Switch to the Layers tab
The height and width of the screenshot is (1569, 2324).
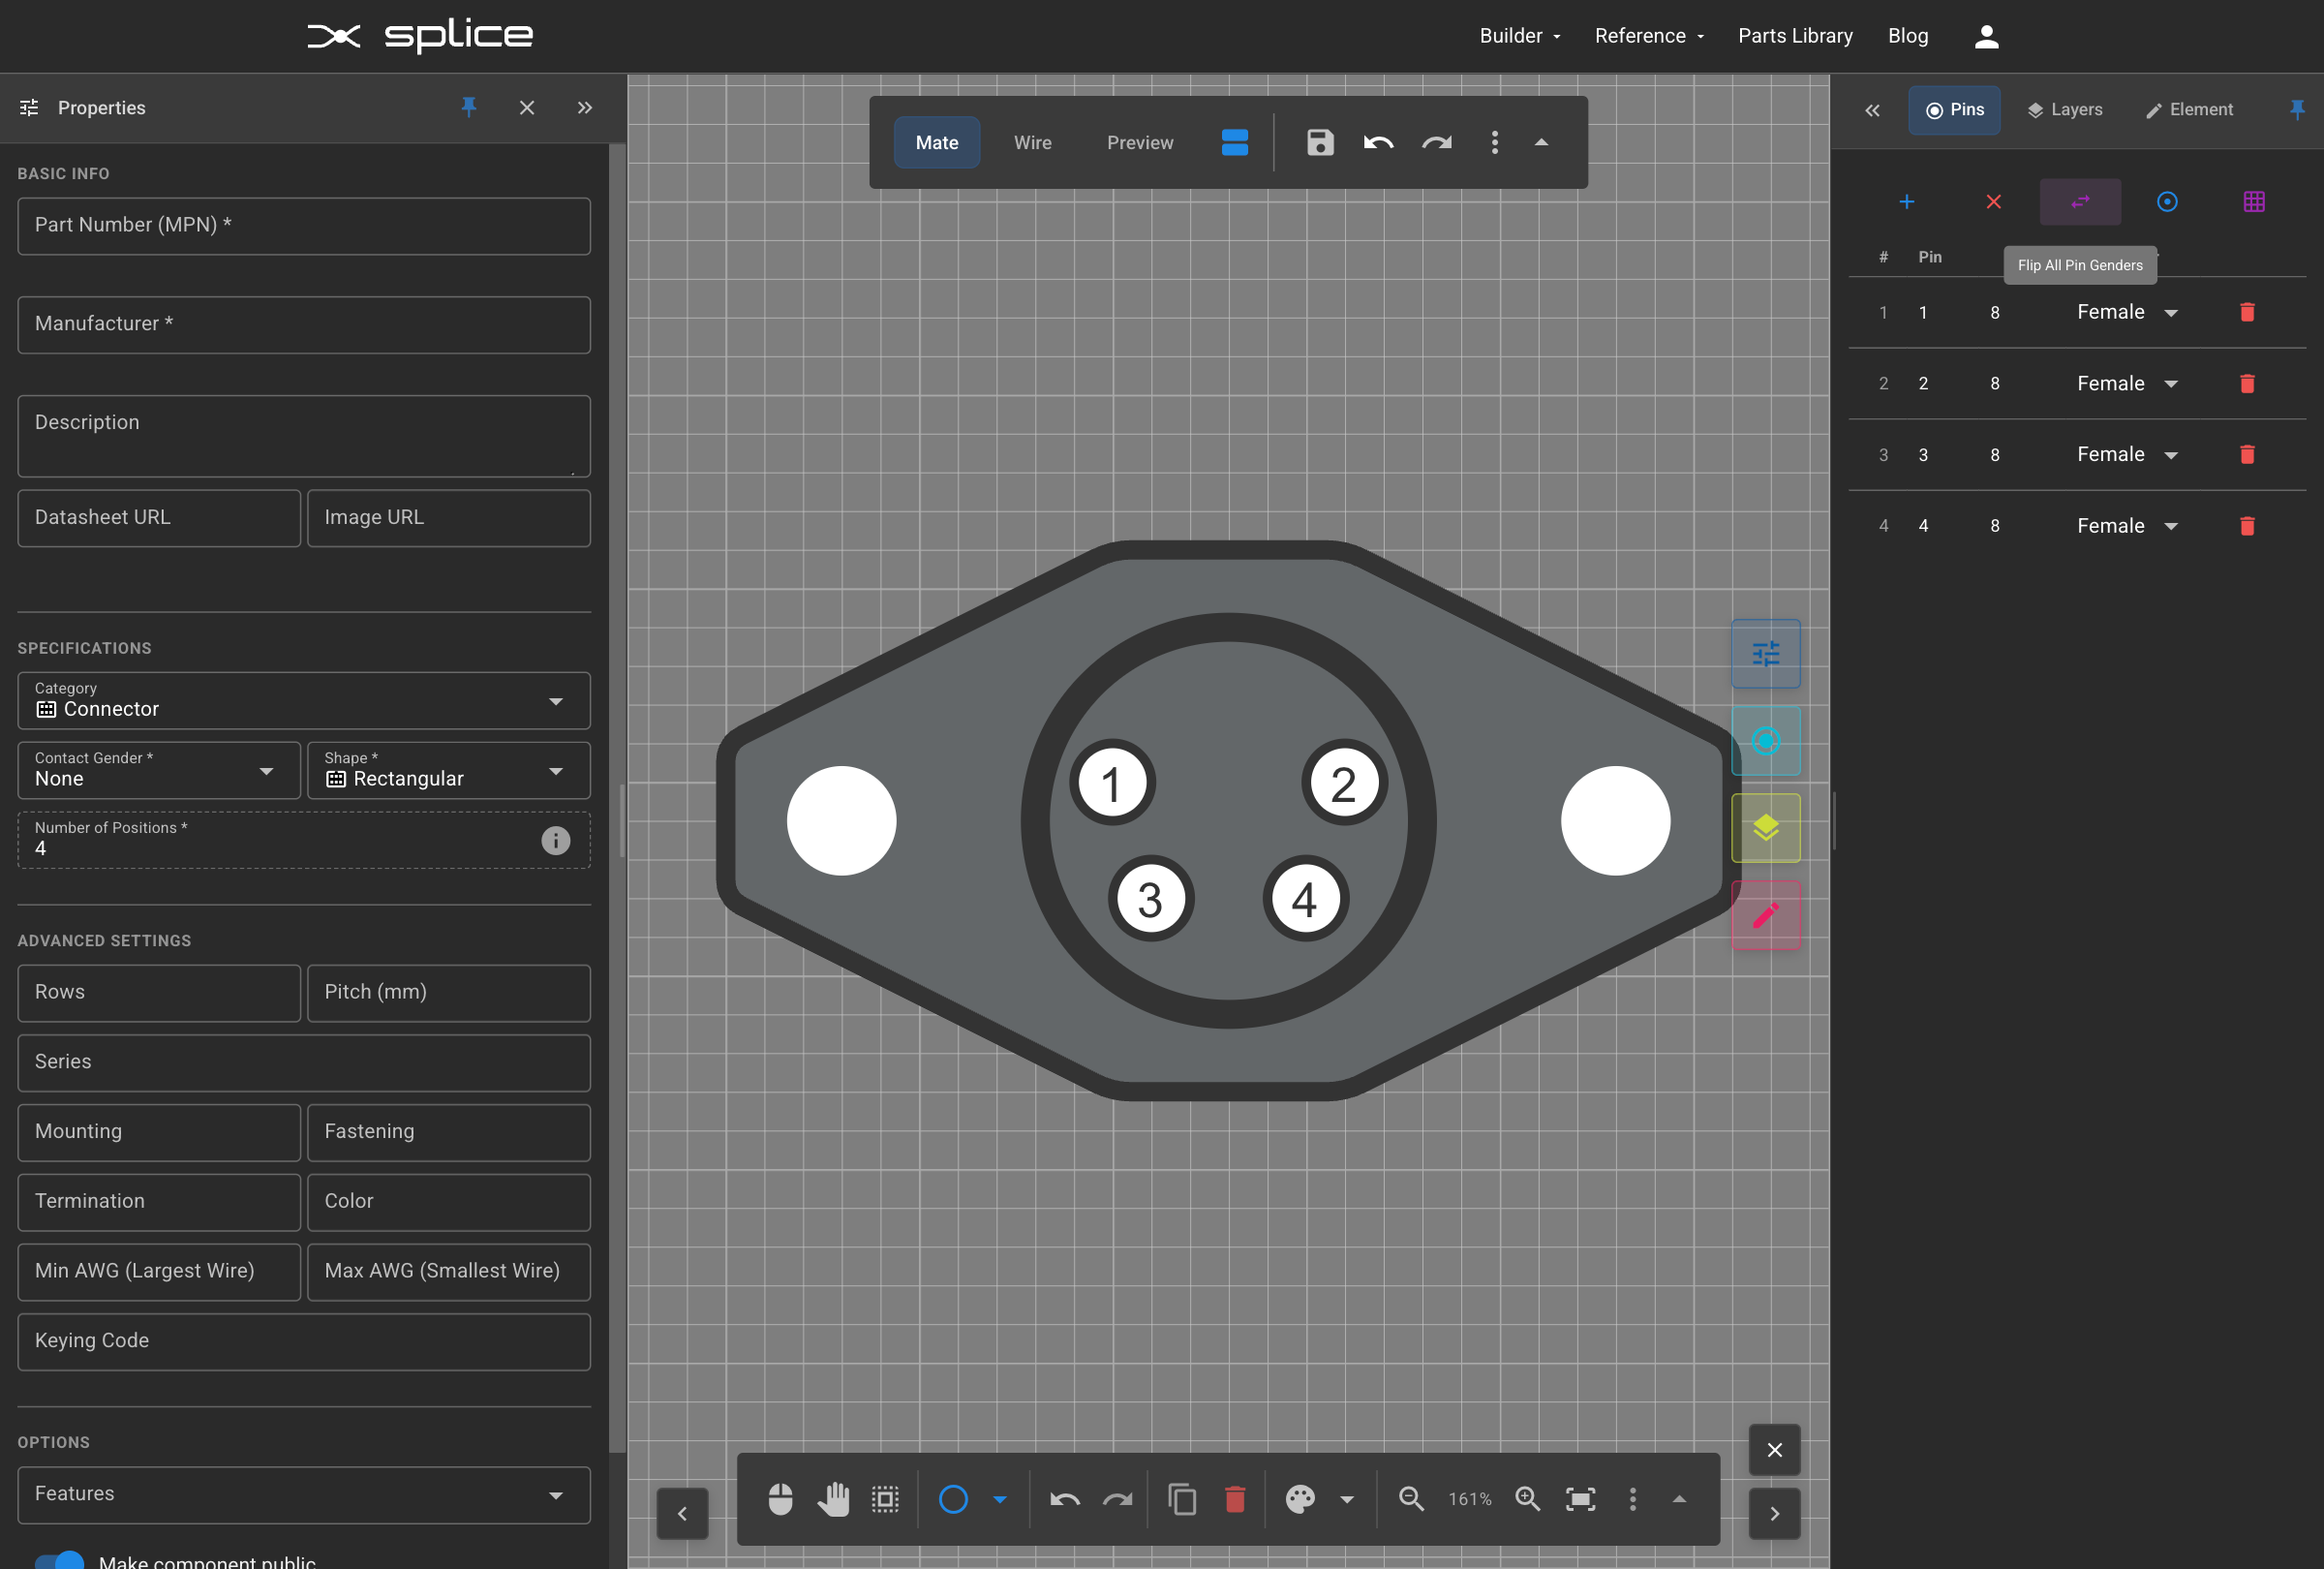coord(2065,110)
